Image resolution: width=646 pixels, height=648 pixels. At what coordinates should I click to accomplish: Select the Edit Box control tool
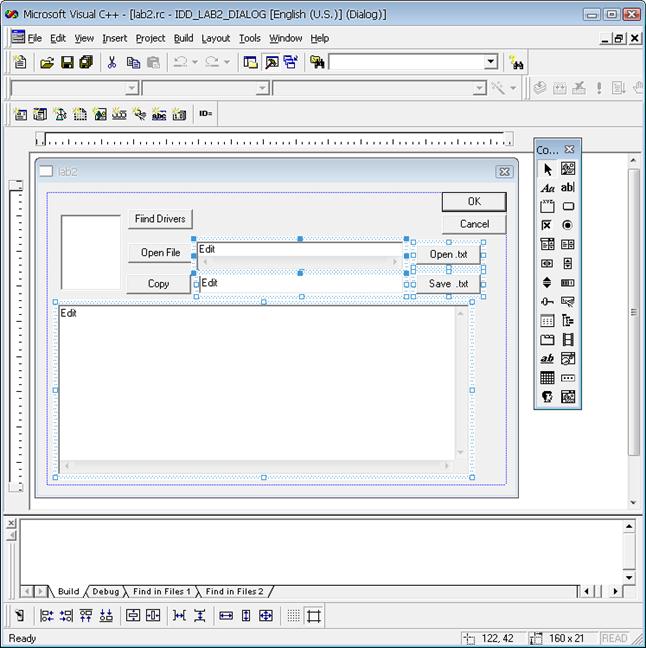(567, 188)
